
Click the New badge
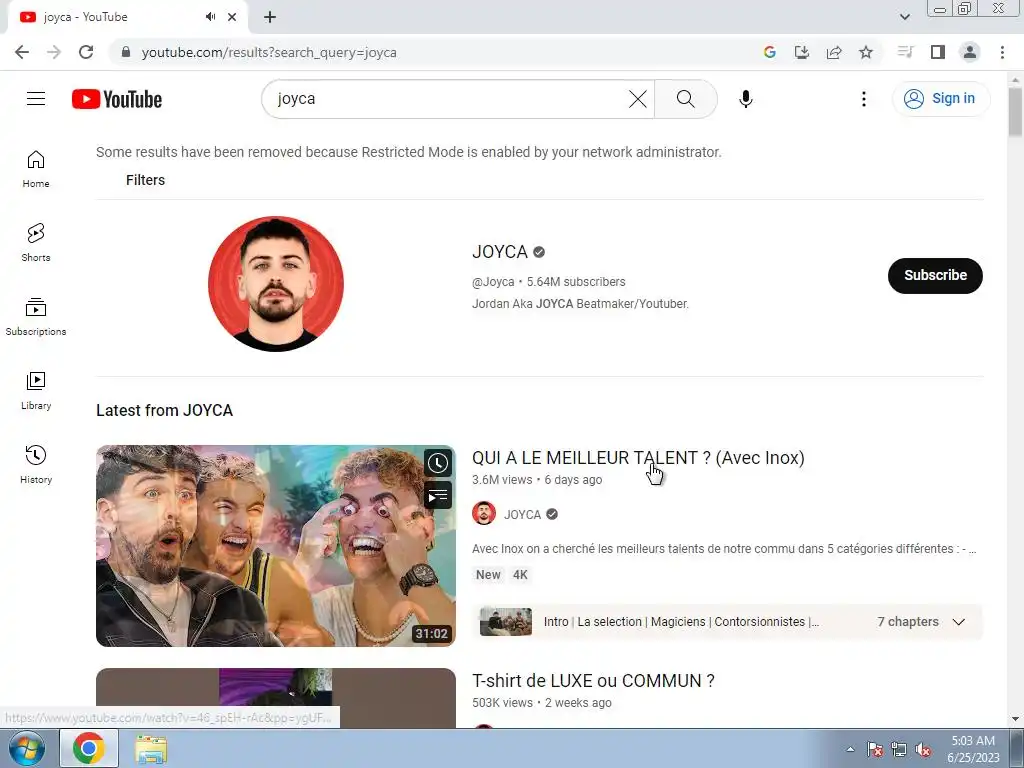click(488, 575)
